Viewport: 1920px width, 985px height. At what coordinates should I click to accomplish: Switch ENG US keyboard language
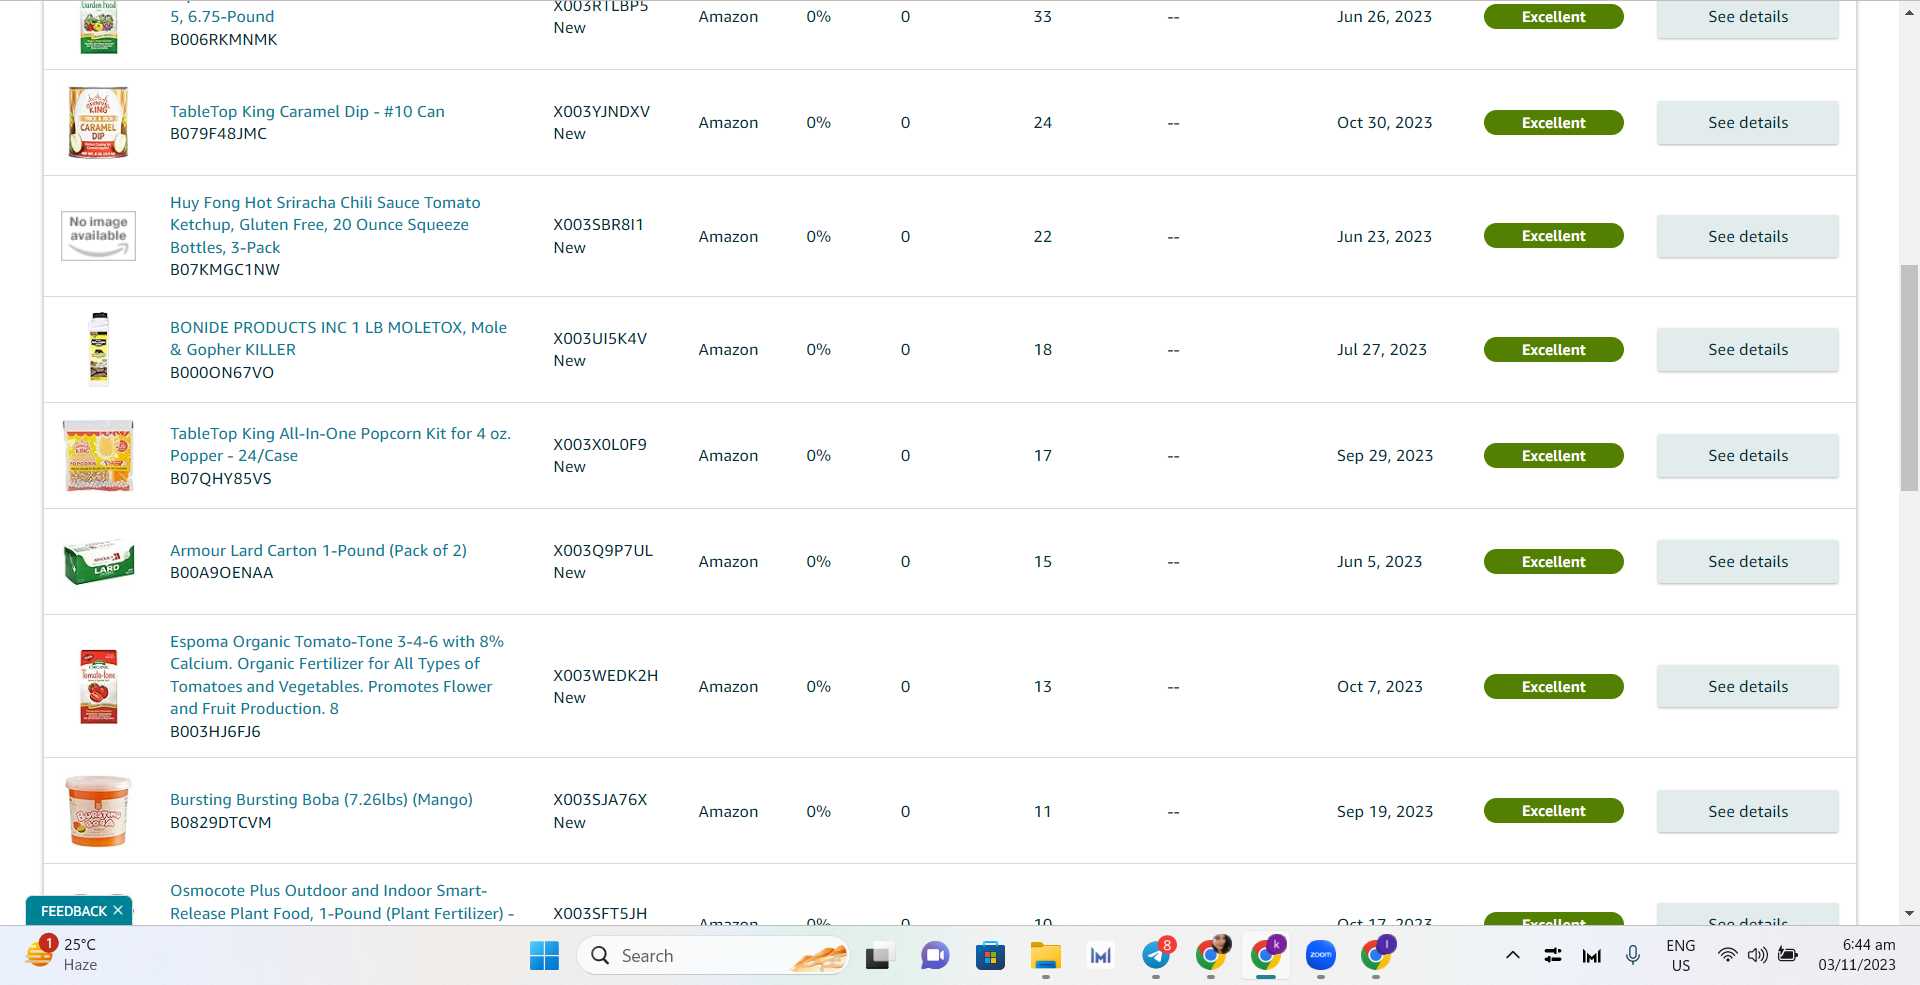click(x=1681, y=955)
